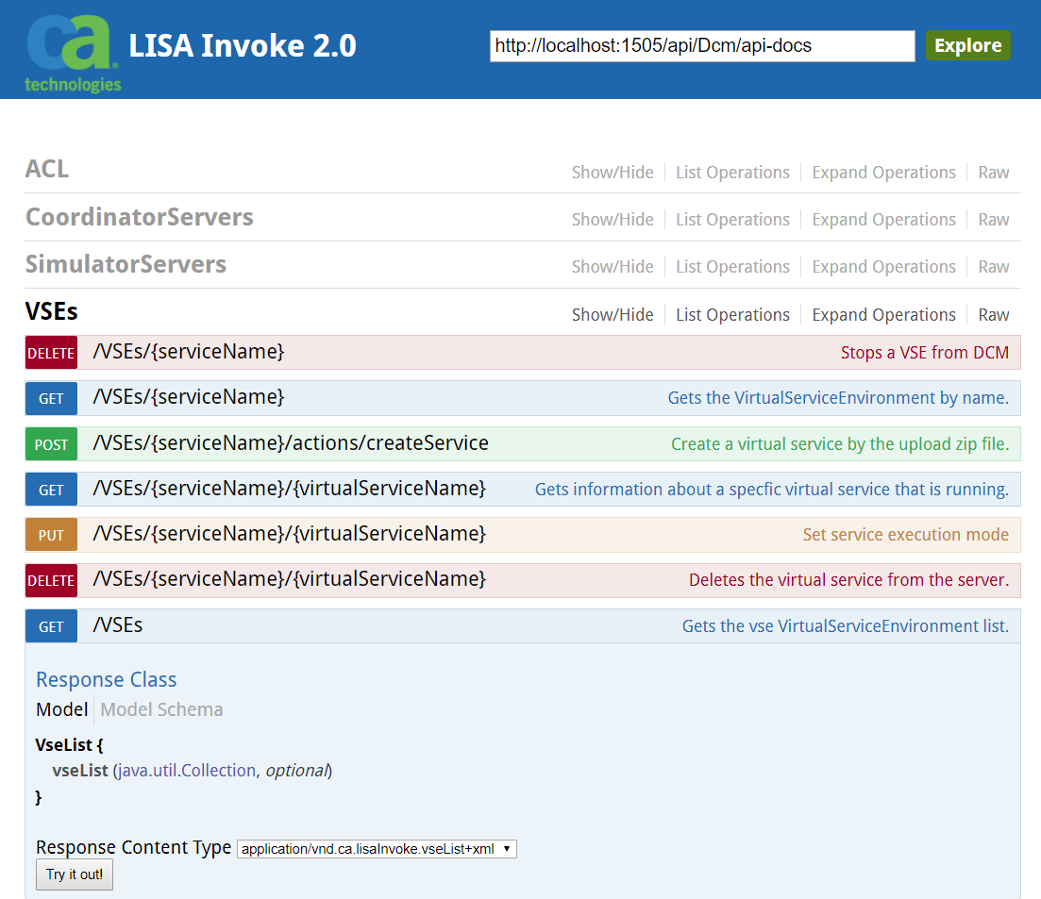This screenshot has height=899, width=1041.
Task: Click 'VseList {' model name
Action: tap(69, 745)
